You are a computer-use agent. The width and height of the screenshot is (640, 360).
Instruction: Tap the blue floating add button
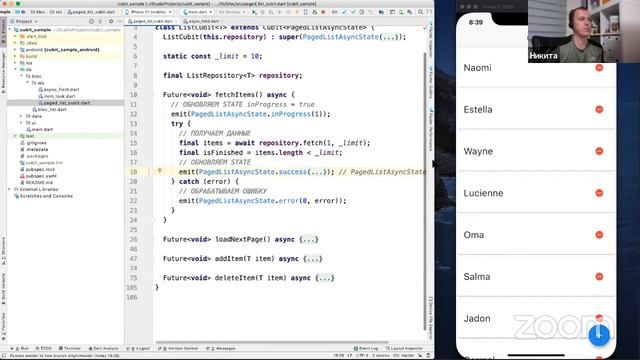point(599,335)
